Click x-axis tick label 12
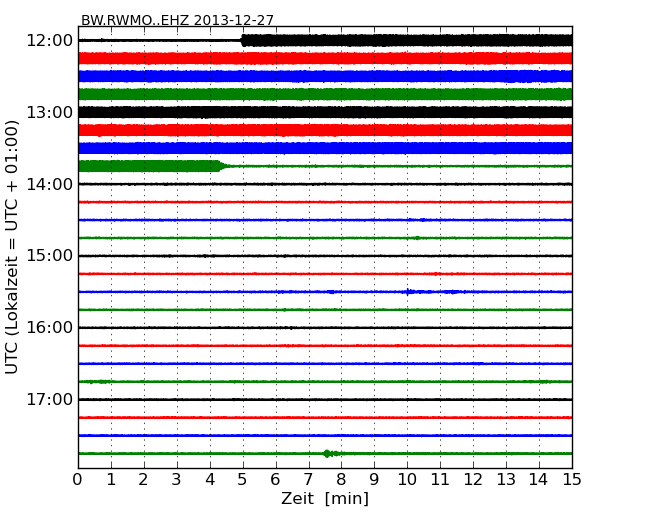 (473, 480)
